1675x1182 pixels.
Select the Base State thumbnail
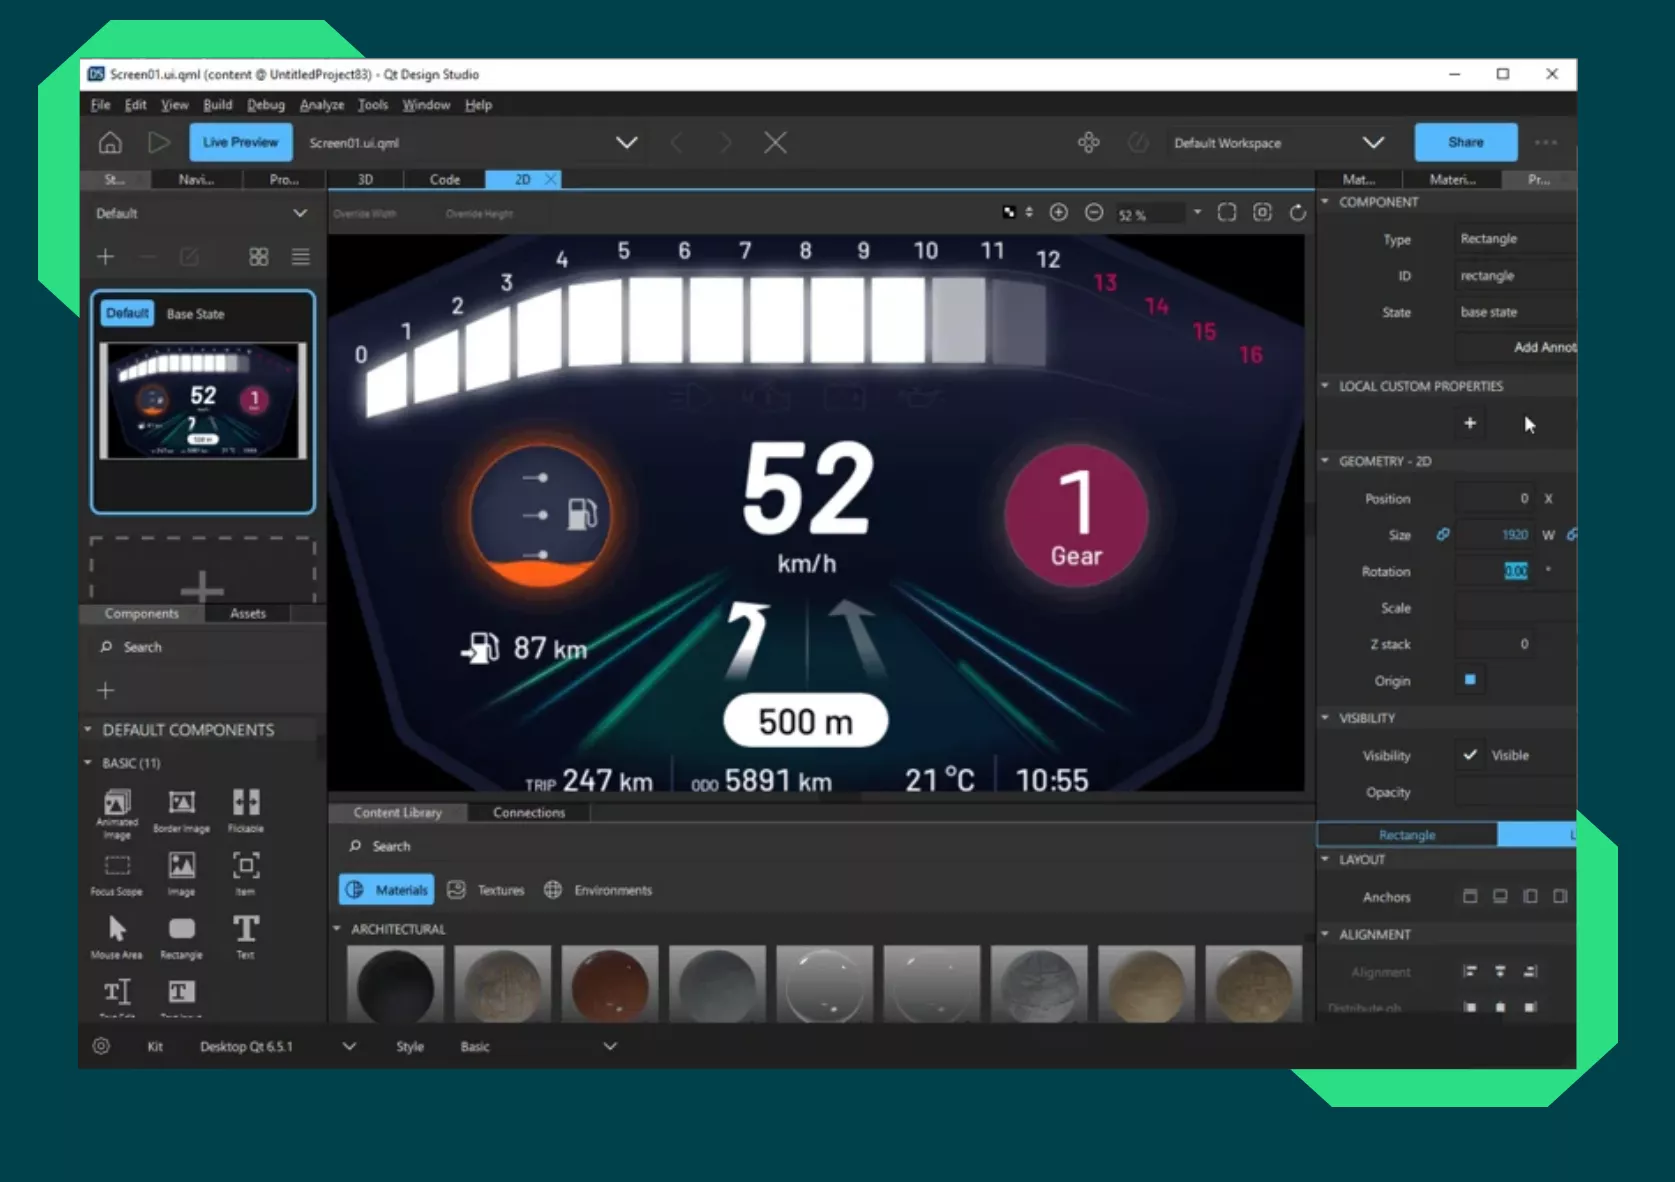(203, 401)
